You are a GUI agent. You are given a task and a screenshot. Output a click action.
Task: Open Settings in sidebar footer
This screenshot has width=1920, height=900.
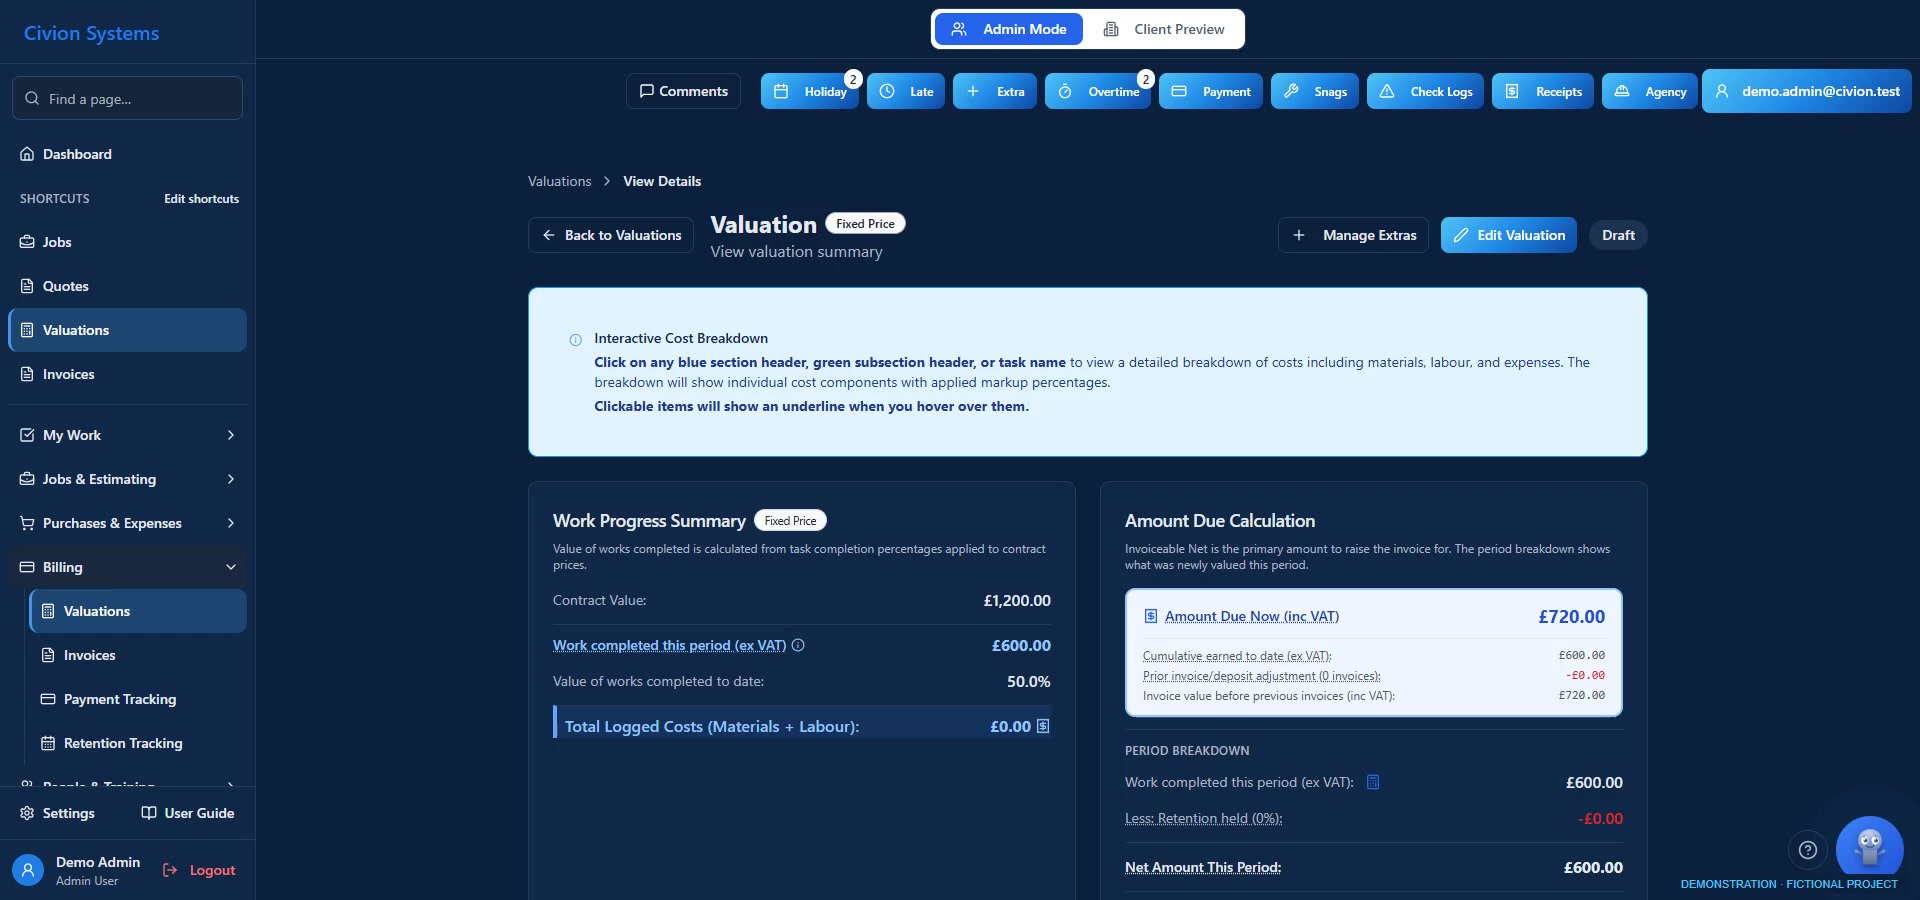58,813
